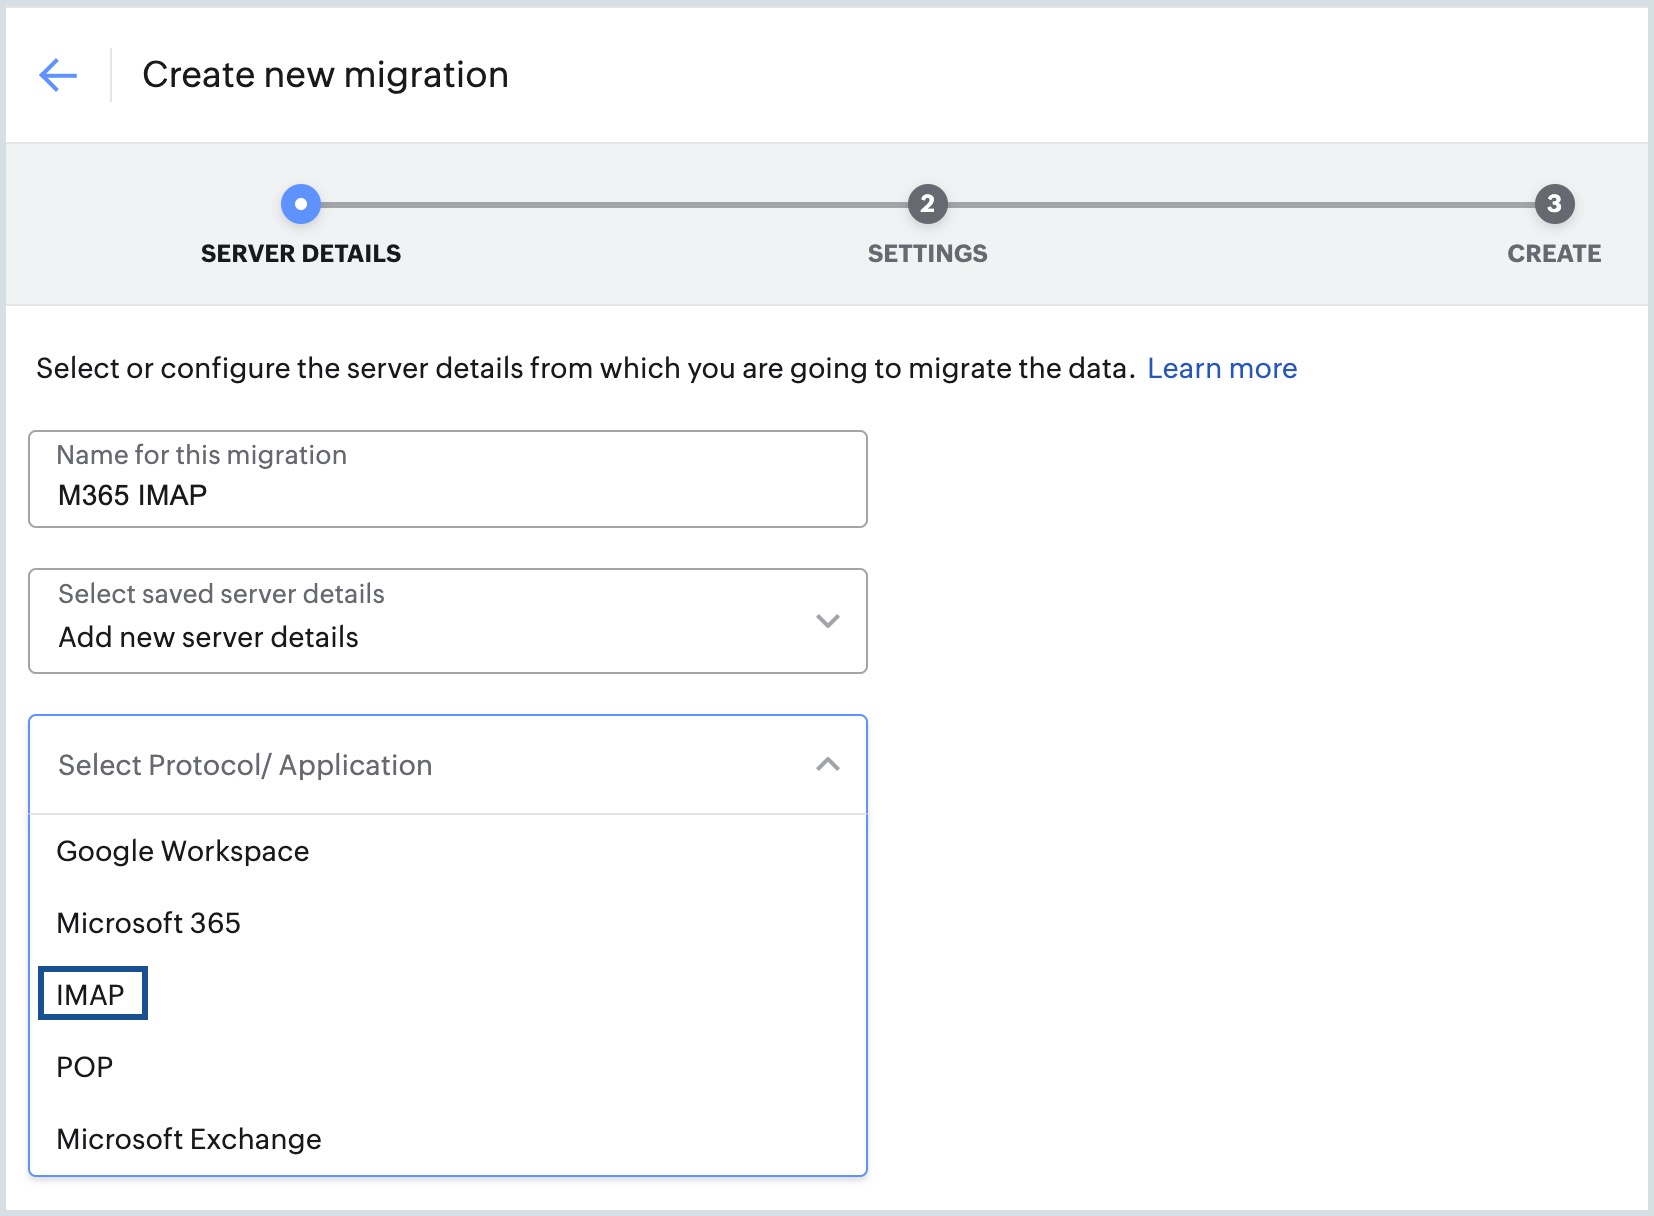Click the Name for this migration field
The width and height of the screenshot is (1654, 1216).
click(x=447, y=478)
